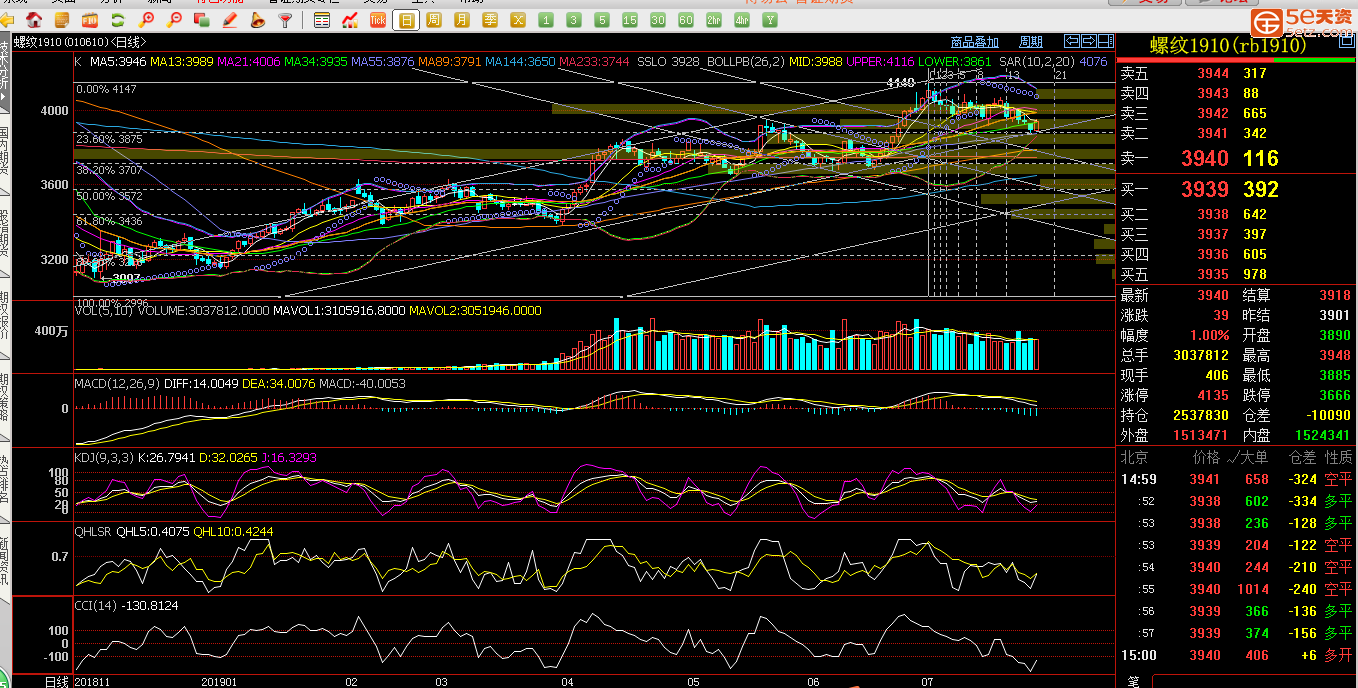The width and height of the screenshot is (1358, 688).
Task: Click the green refresh arrows icon
Action: point(118,19)
